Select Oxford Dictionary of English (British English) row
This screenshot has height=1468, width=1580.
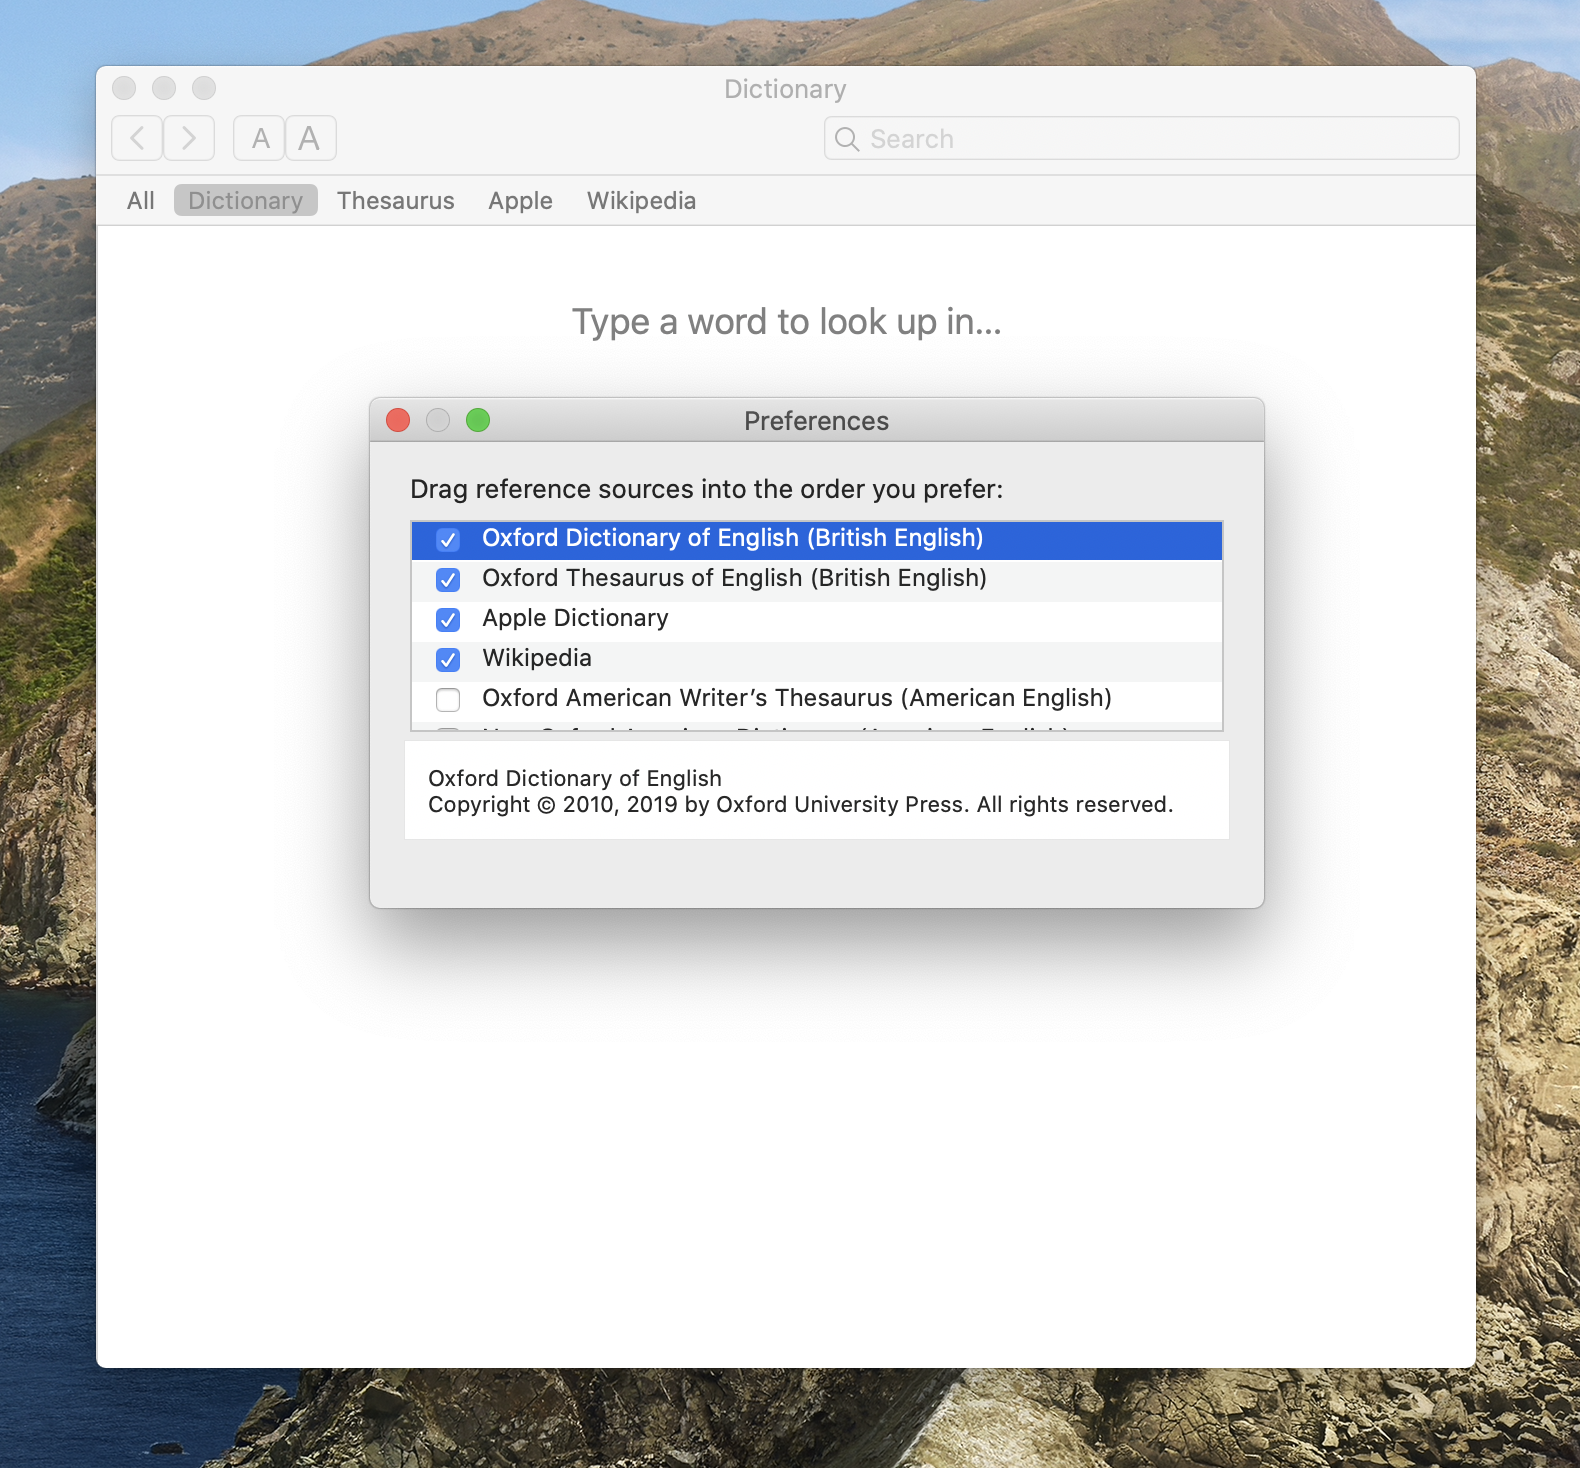click(817, 541)
